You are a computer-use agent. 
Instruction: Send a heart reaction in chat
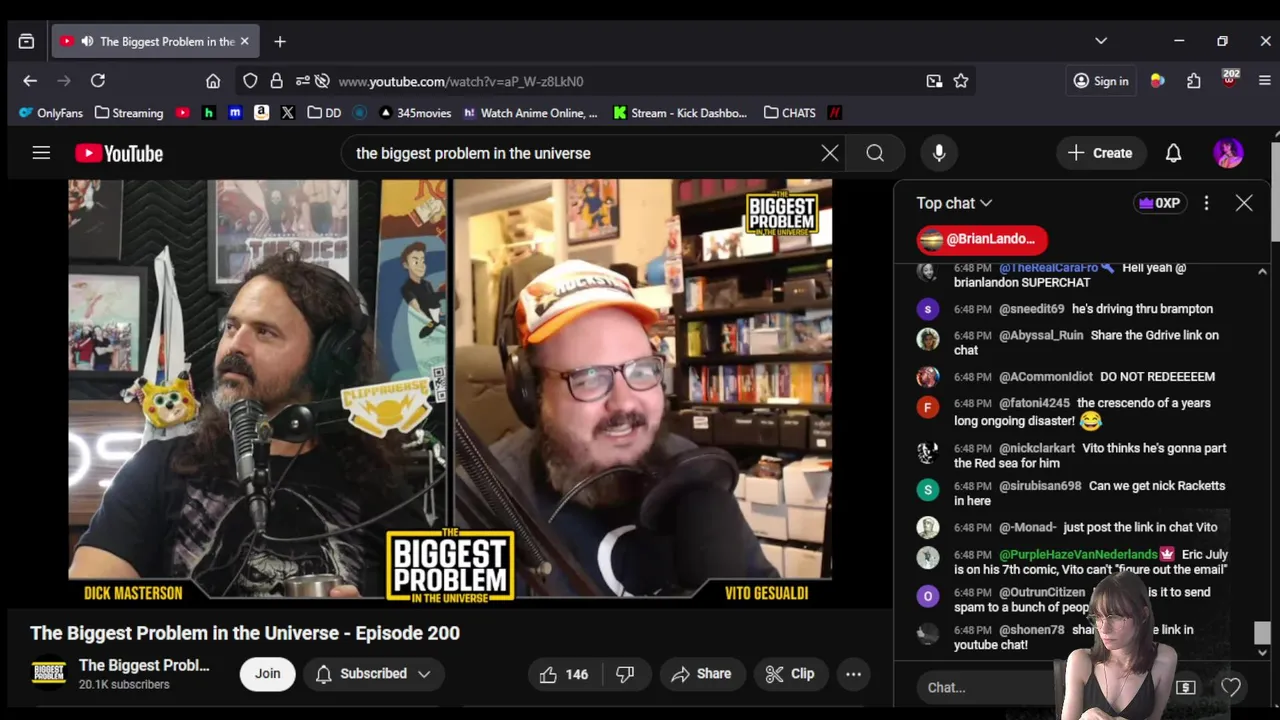click(1231, 687)
